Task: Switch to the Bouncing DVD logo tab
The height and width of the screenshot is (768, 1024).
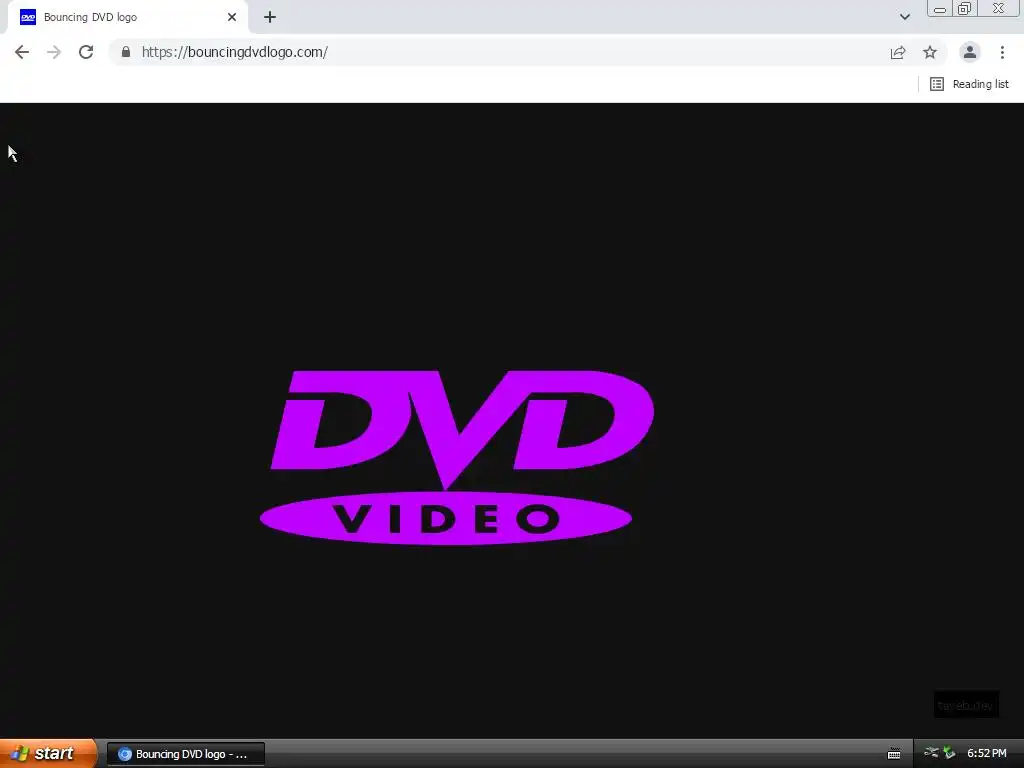Action: pyautogui.click(x=127, y=17)
